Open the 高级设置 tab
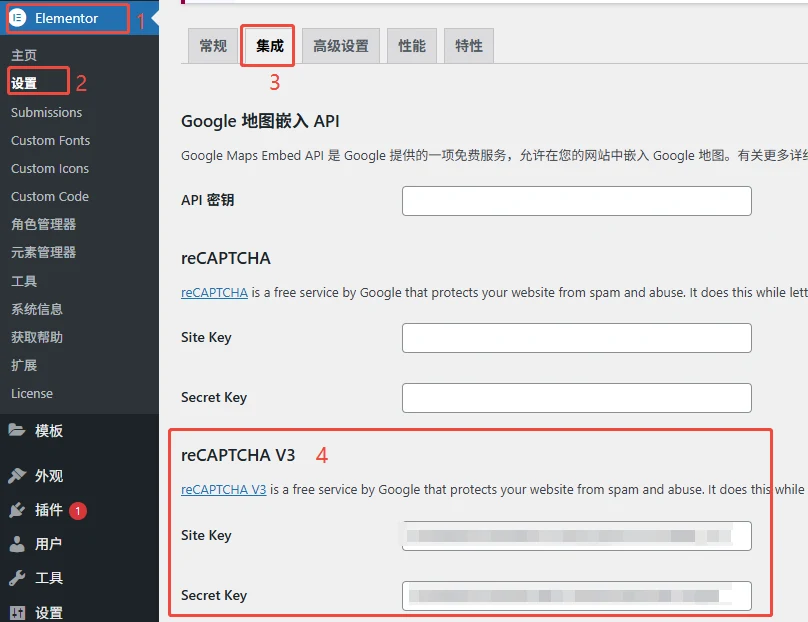 [x=341, y=46]
